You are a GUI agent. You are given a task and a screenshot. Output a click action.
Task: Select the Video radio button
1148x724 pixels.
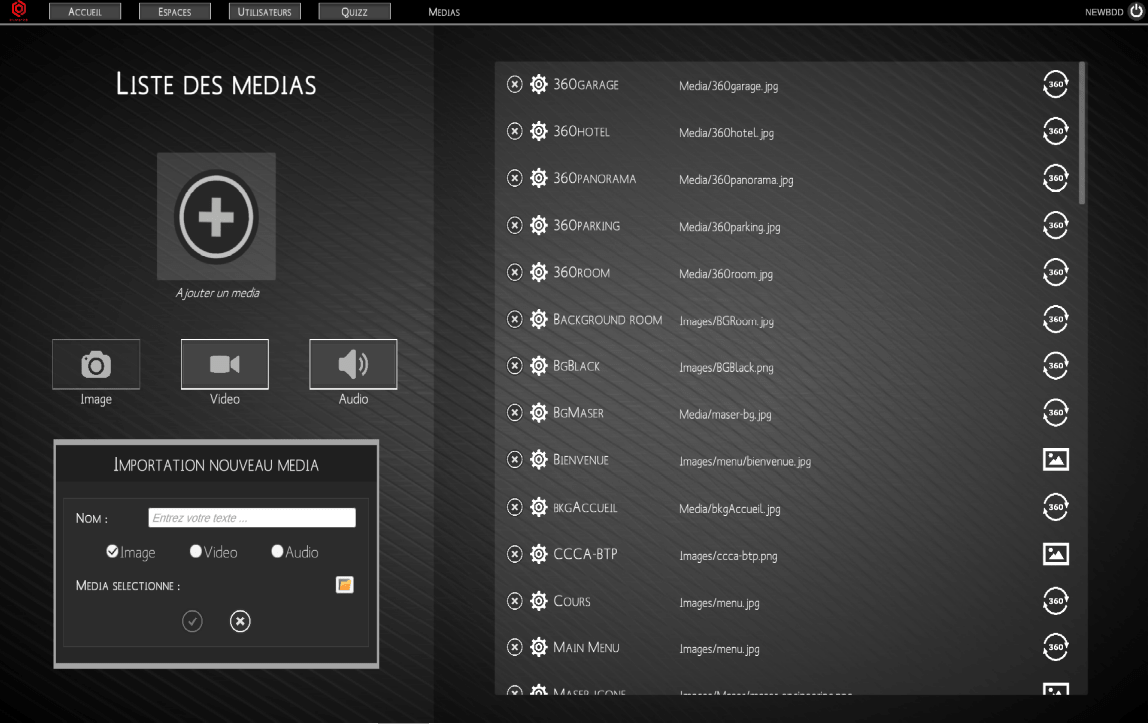[x=196, y=551]
